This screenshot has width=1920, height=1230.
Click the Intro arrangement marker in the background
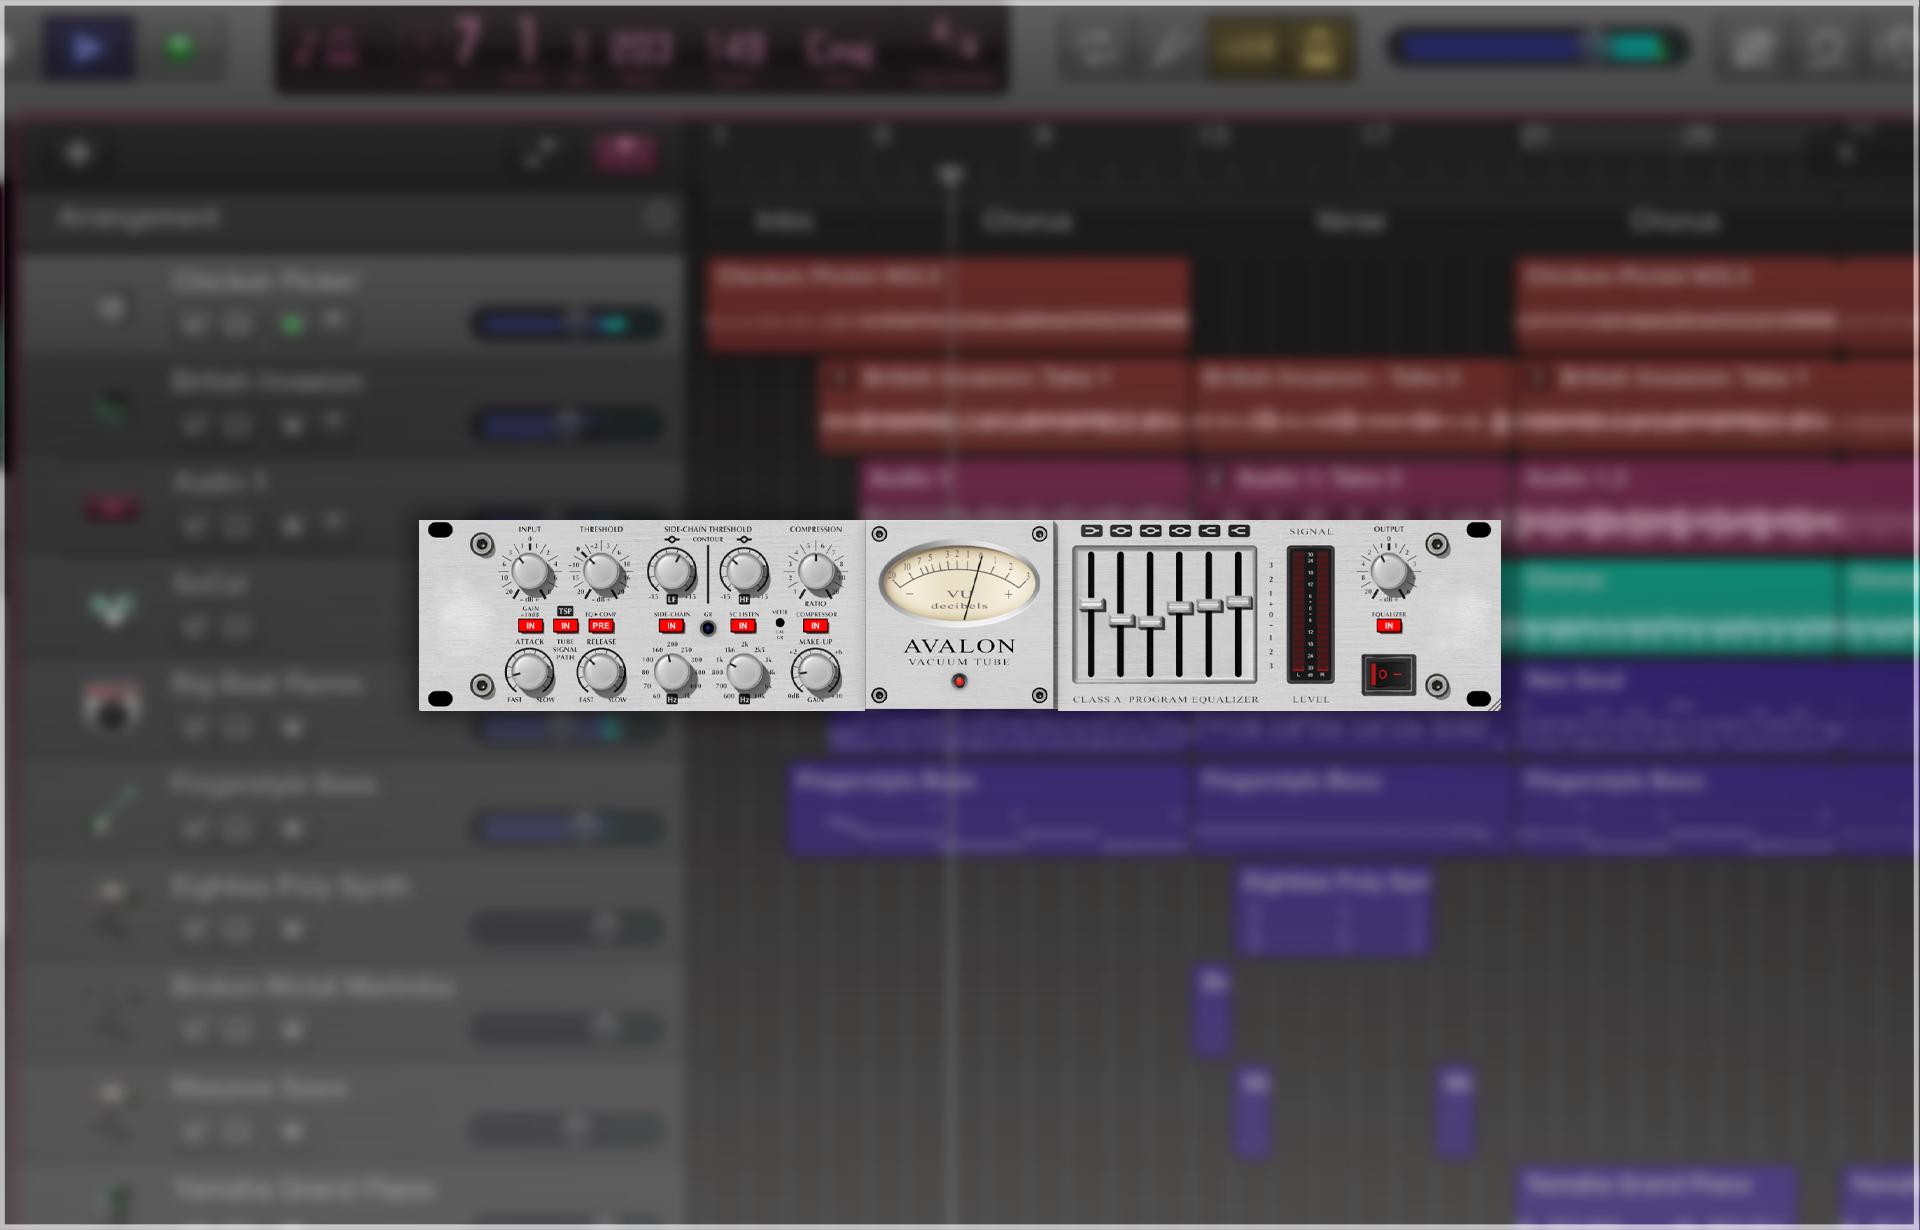click(785, 221)
